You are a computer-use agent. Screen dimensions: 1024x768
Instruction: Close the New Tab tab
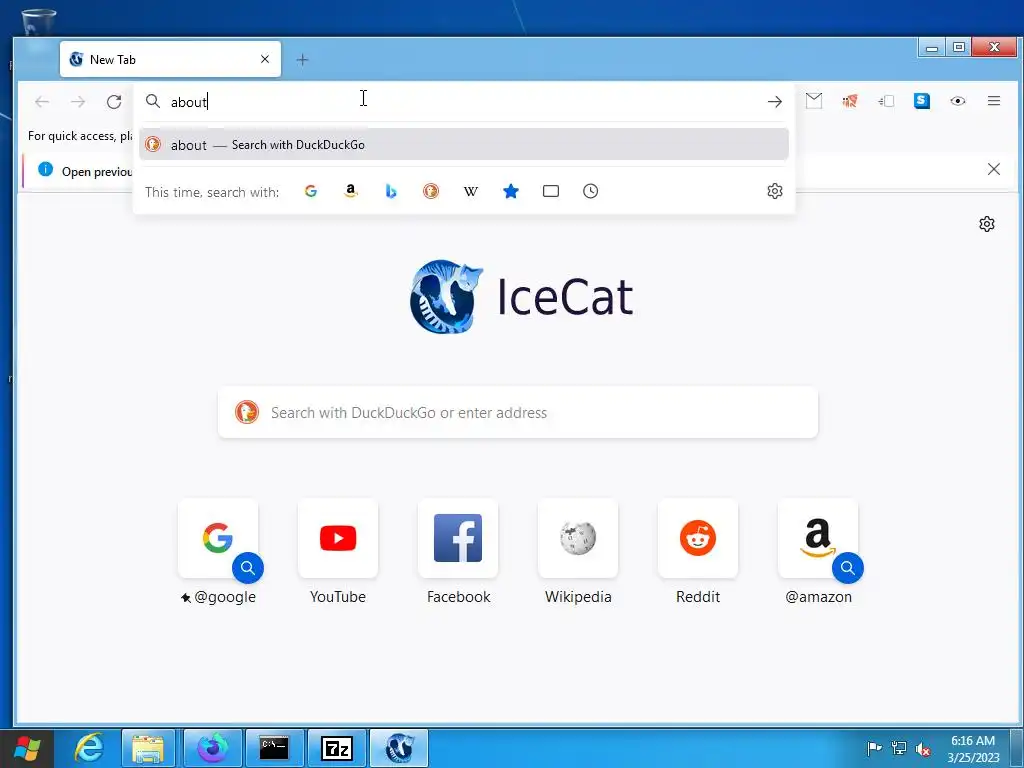264,59
